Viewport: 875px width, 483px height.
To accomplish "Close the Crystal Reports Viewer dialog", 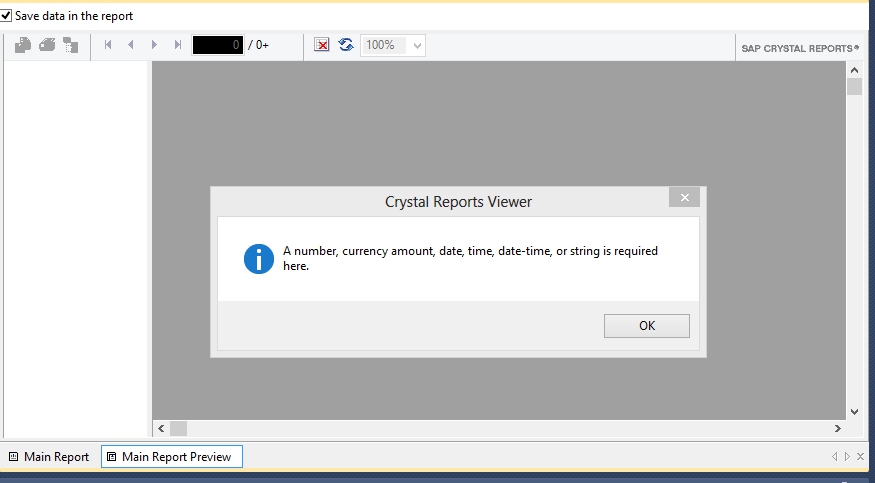I will click(685, 197).
